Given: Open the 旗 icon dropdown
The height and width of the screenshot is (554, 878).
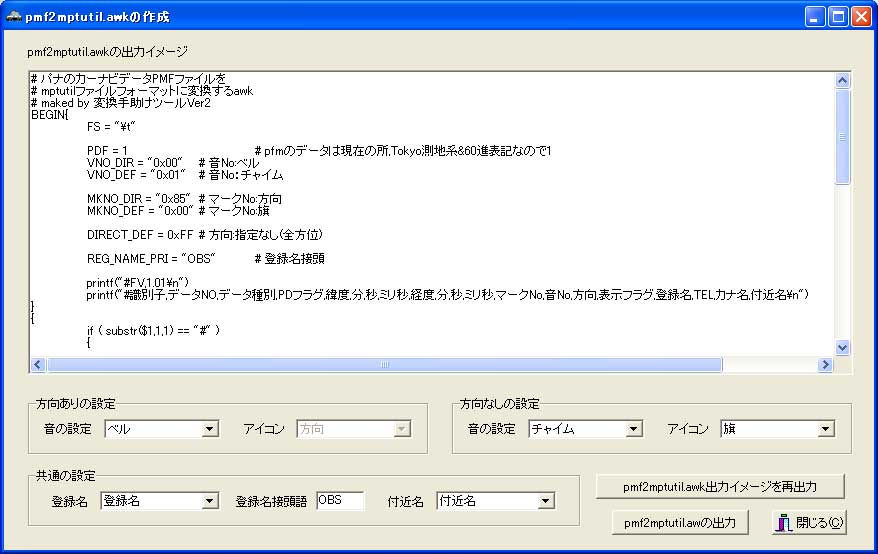Looking at the screenshot, I should coord(825,429).
